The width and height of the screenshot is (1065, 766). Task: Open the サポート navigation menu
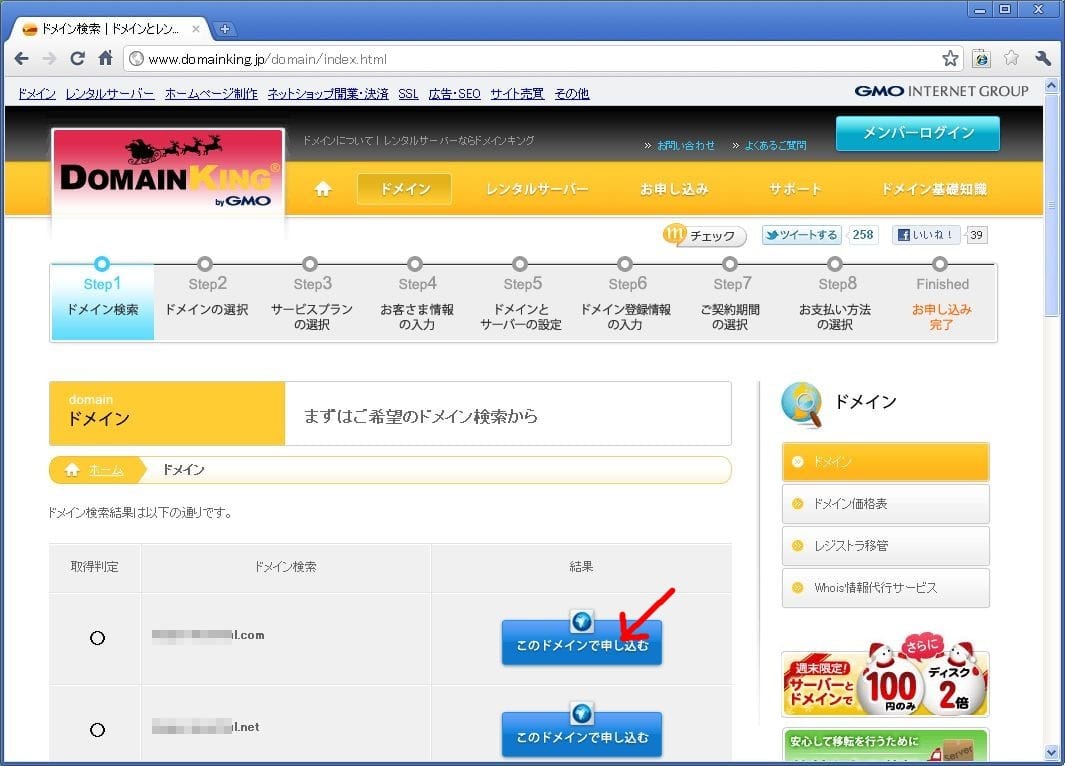pos(795,189)
